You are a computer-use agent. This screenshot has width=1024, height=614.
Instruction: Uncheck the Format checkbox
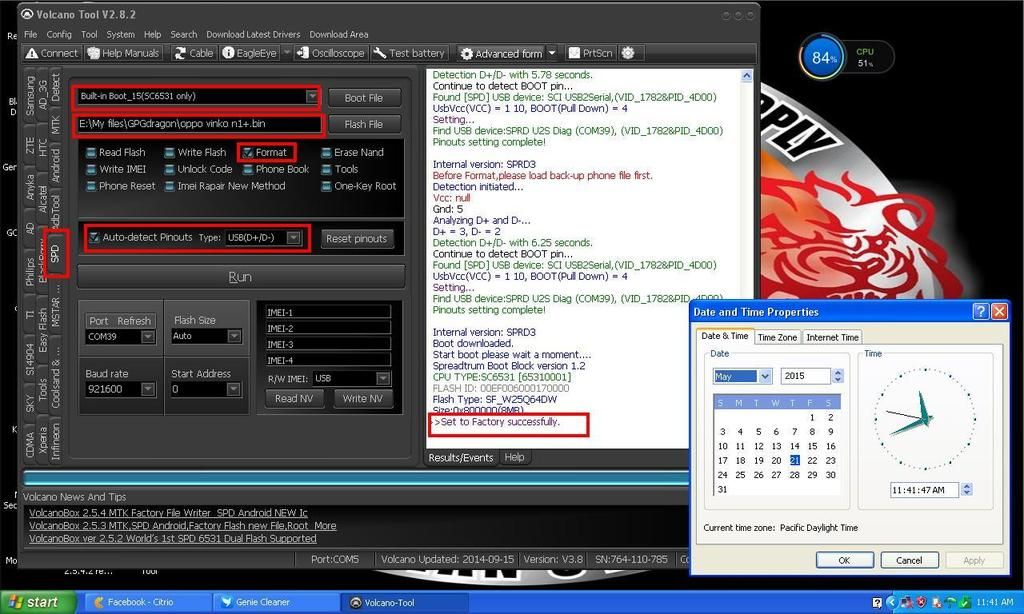coord(247,152)
